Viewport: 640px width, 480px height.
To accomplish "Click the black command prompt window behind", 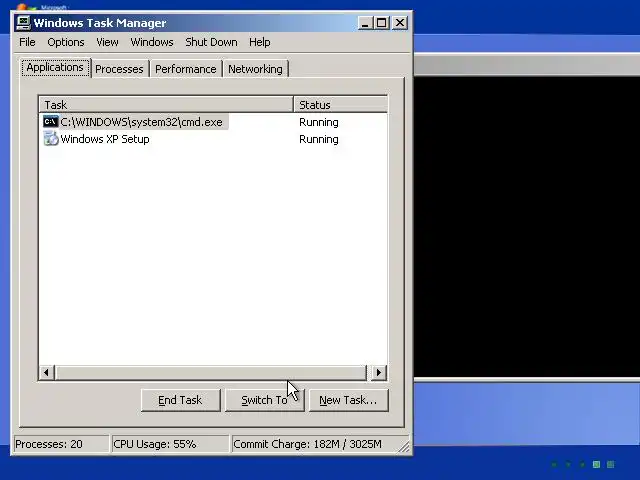I will [527, 227].
